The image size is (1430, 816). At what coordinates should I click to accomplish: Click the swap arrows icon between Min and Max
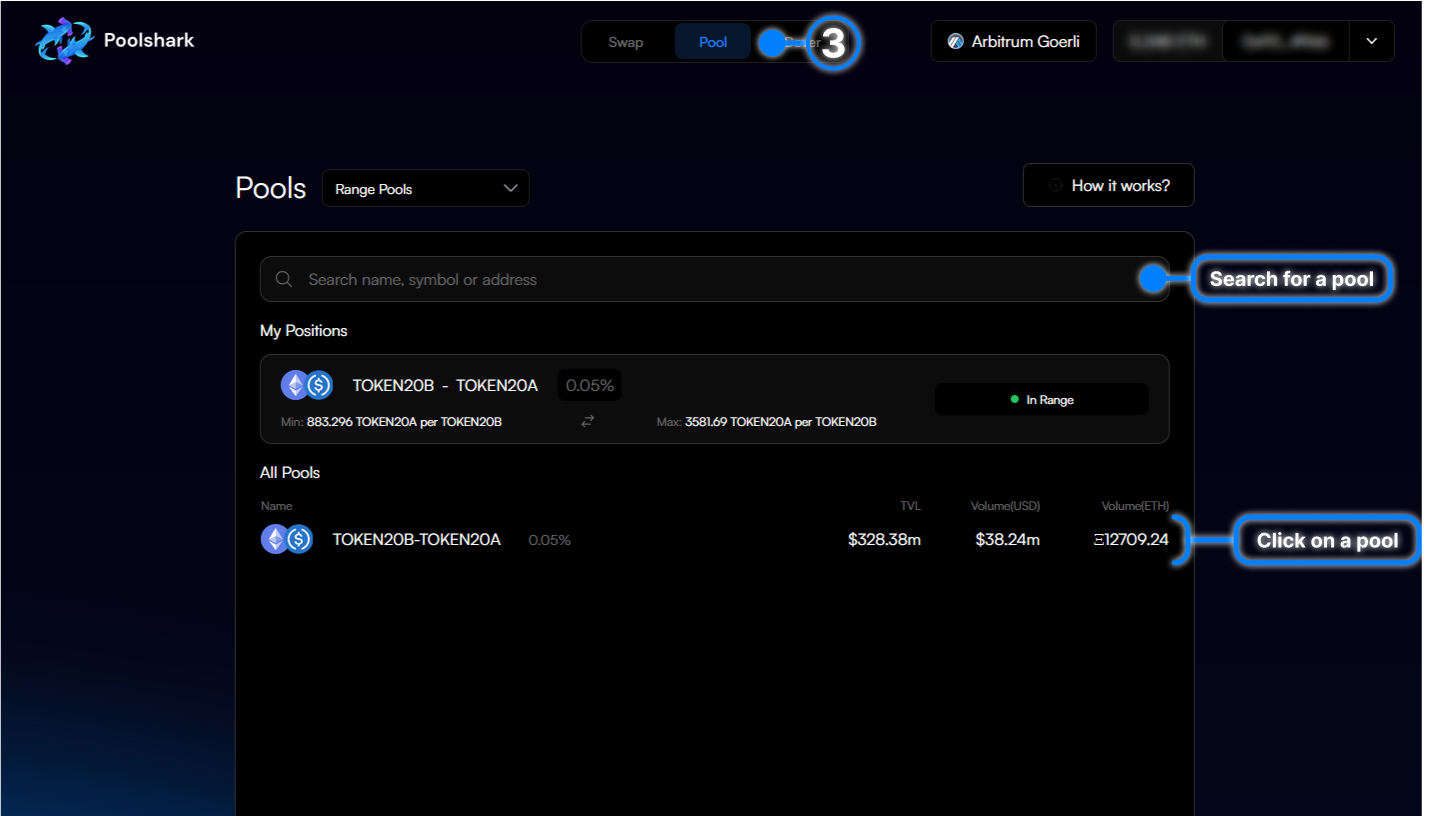tap(588, 422)
